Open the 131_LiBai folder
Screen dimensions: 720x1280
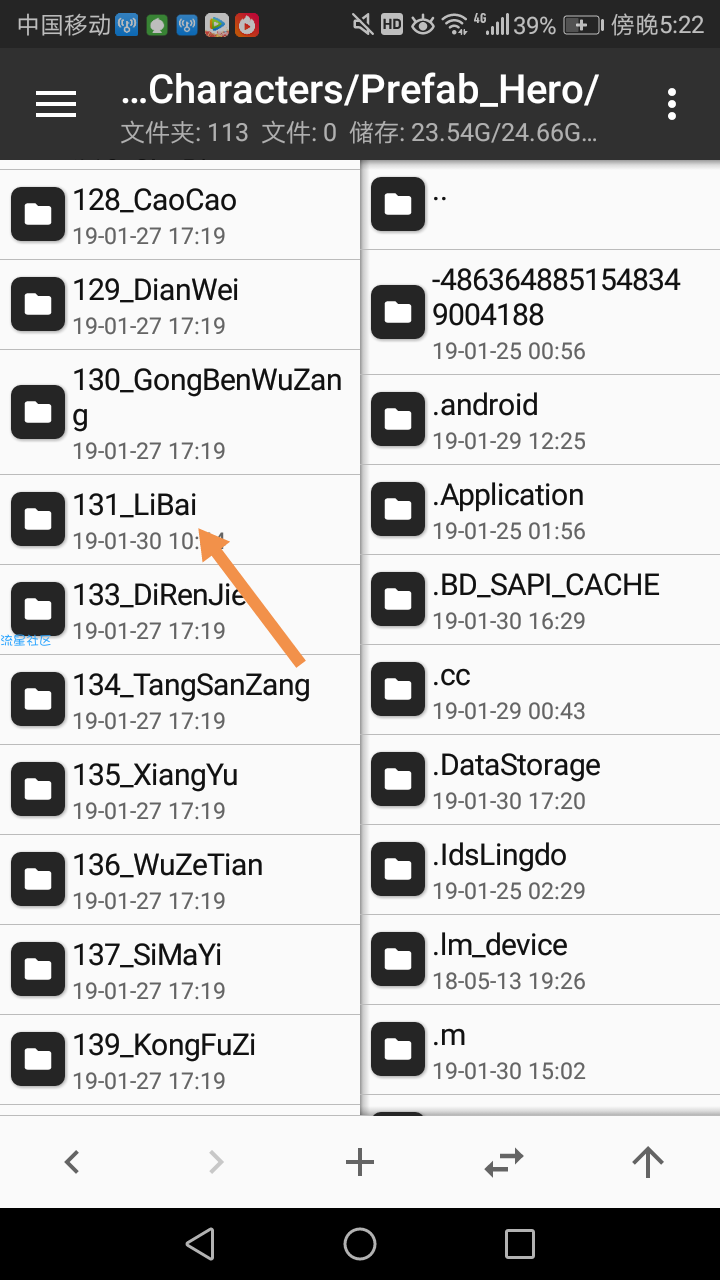tap(180, 520)
